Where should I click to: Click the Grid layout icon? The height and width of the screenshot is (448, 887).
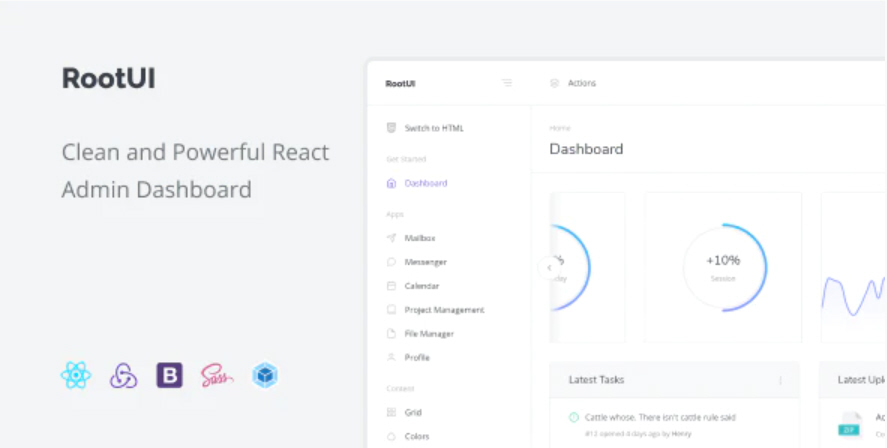[x=391, y=412]
